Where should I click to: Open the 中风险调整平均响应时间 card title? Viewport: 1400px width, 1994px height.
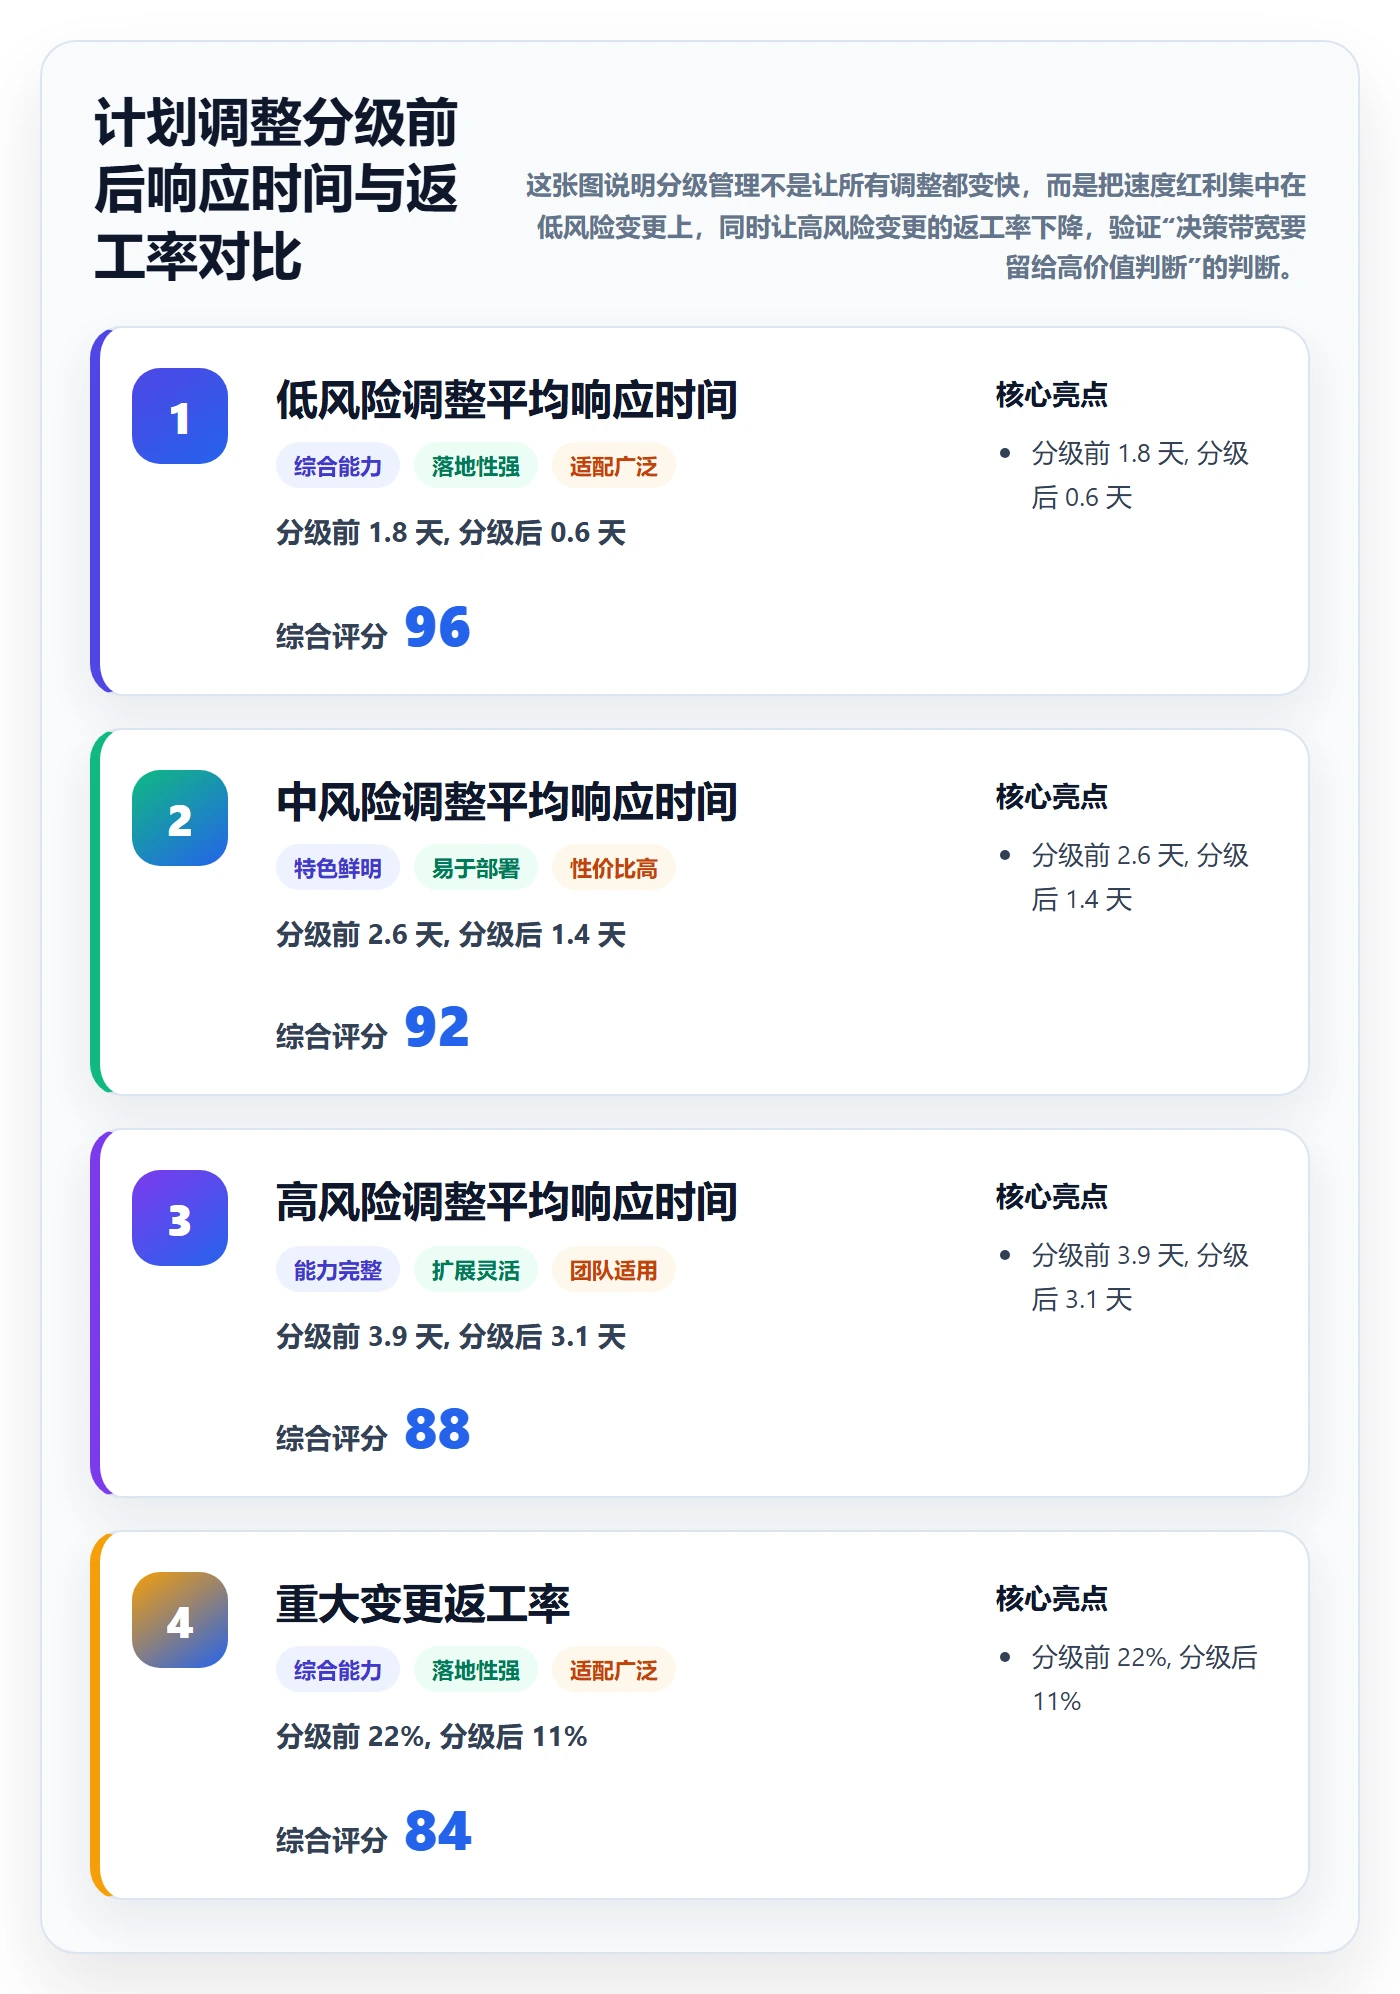pos(507,802)
